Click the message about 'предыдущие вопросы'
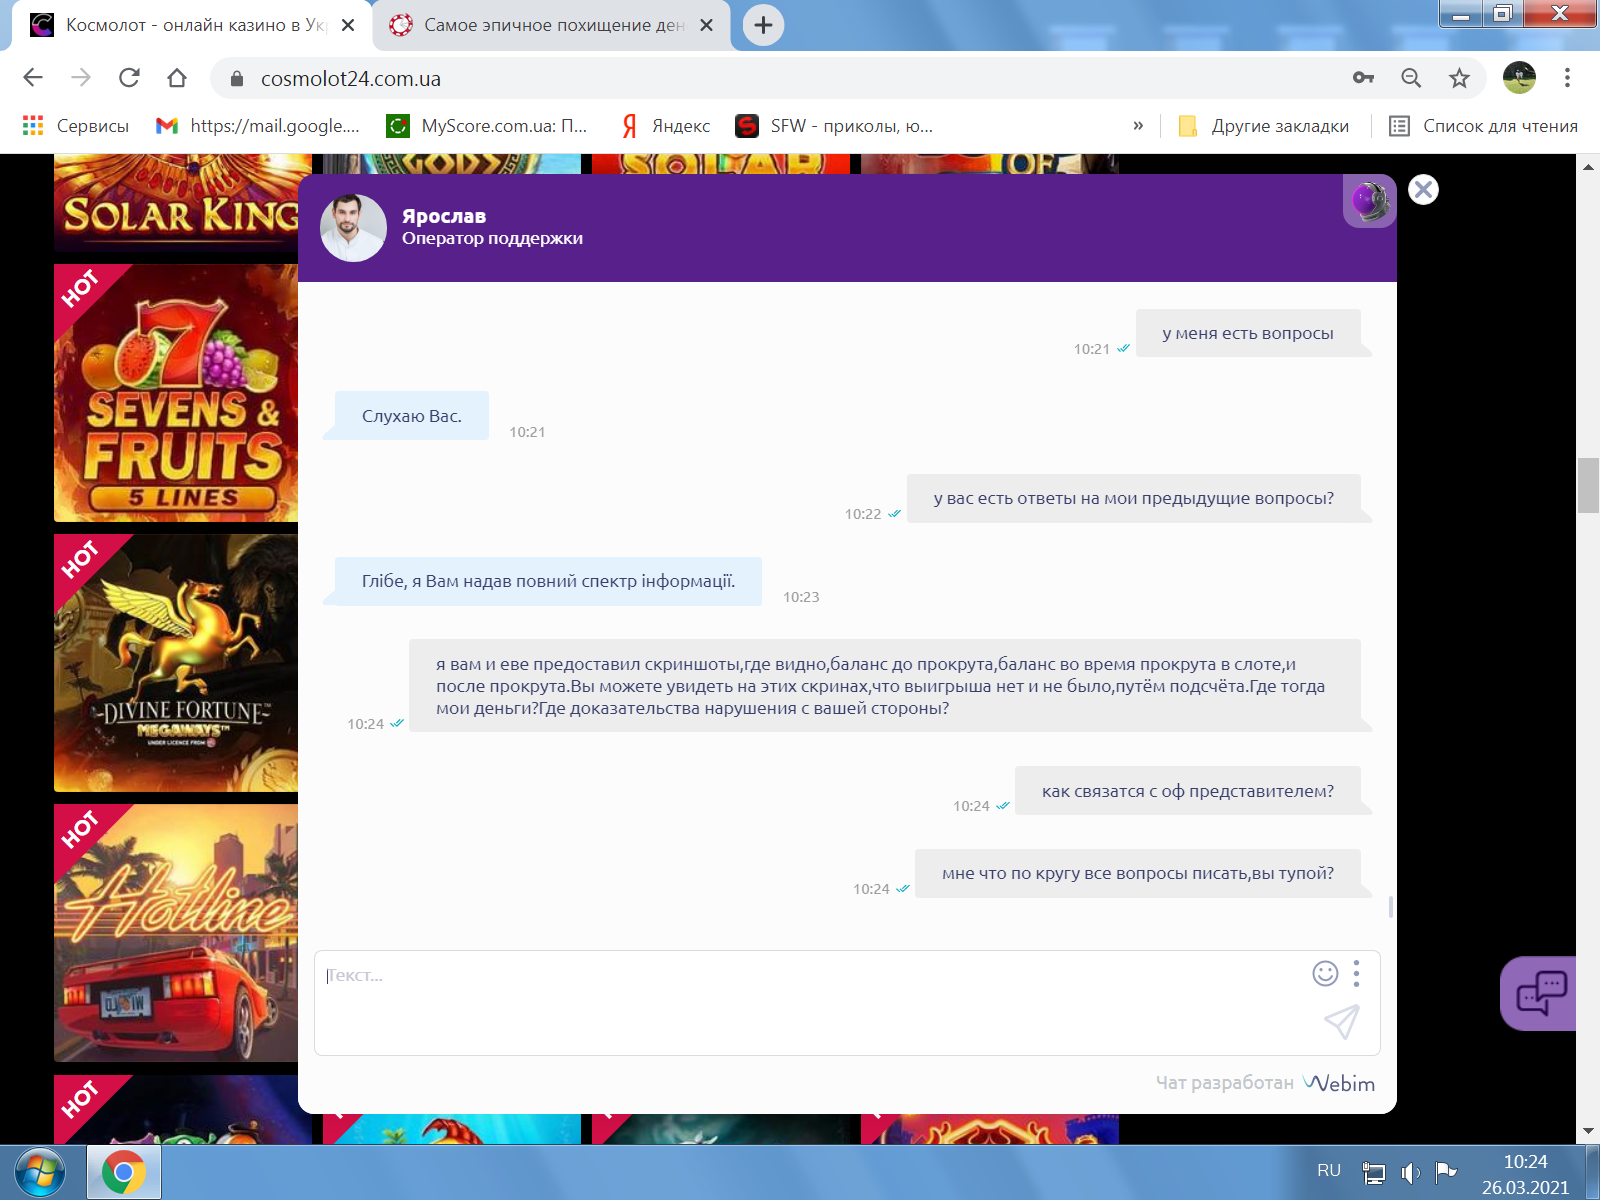This screenshot has width=1600, height=1200. coord(1134,498)
